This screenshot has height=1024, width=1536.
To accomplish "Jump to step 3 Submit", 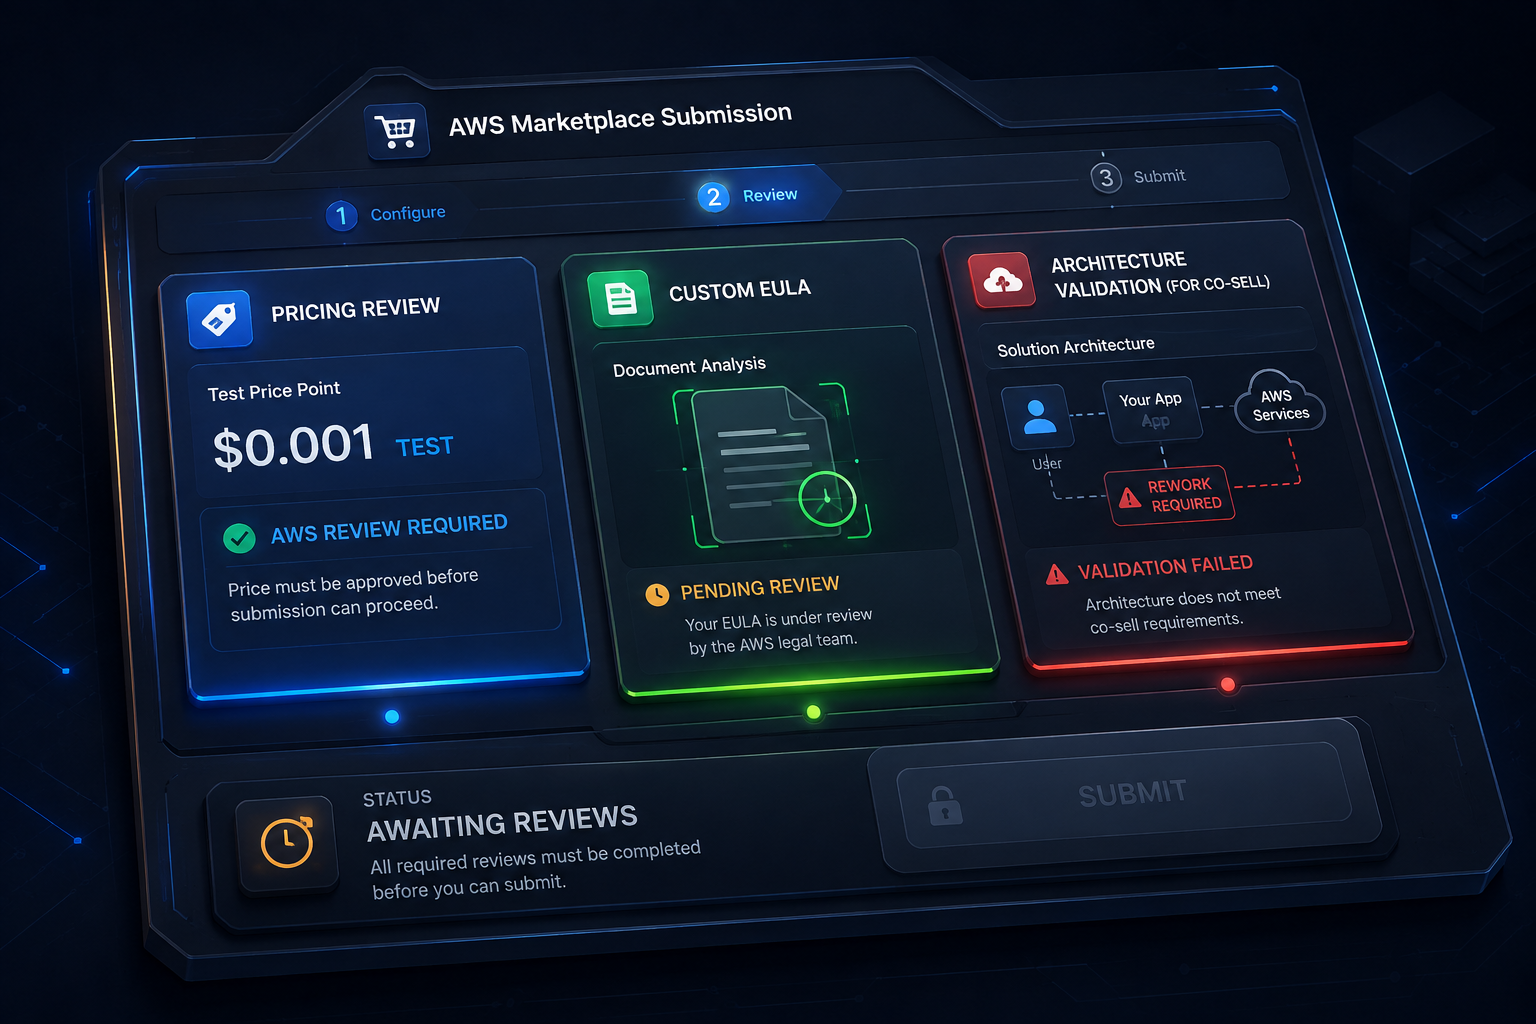I will 1138,177.
